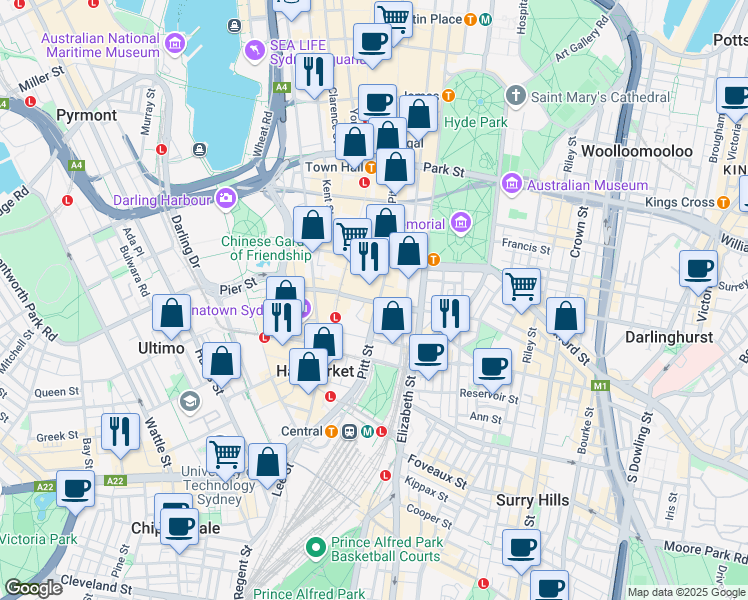
Task: Open the SEA LIFE Sydney Aquarium marker
Action: point(255,51)
